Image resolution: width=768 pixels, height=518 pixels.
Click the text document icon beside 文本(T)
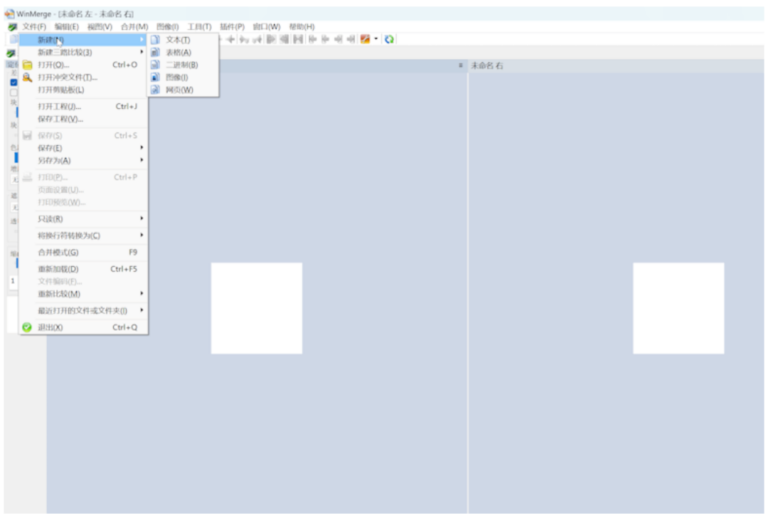(155, 40)
